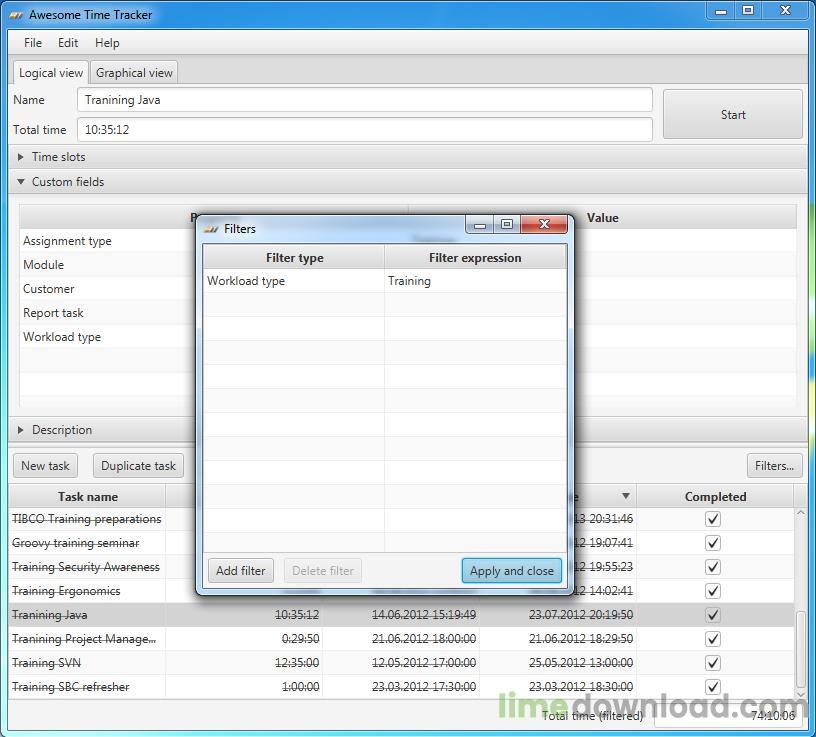Open the Edit menu
The image size is (816, 737).
[x=68, y=43]
